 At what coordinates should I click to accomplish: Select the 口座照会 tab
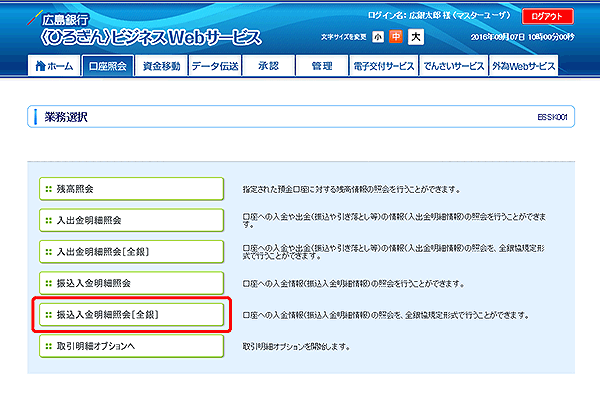point(108,66)
